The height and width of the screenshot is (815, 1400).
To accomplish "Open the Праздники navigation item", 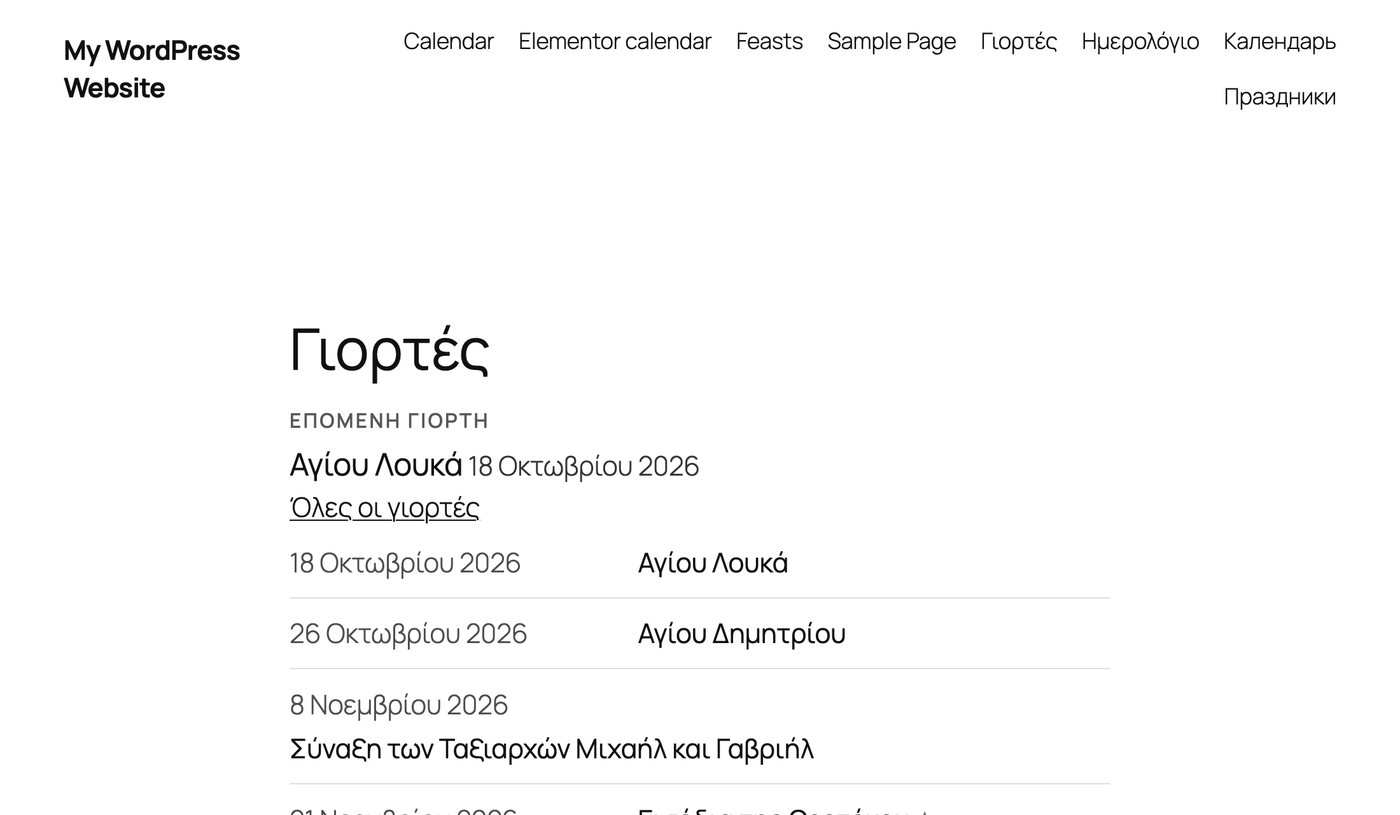I will click(x=1280, y=97).
